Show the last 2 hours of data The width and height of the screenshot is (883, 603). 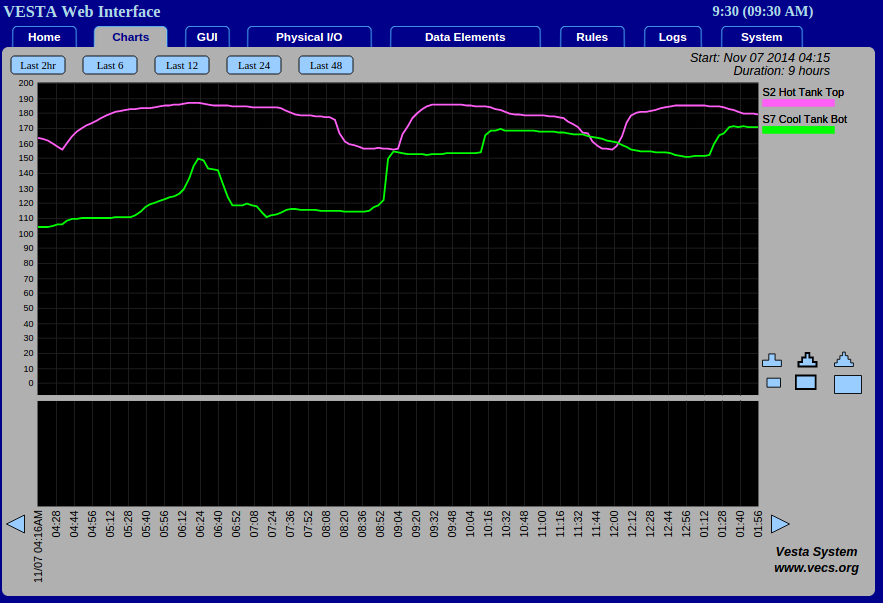[38, 65]
